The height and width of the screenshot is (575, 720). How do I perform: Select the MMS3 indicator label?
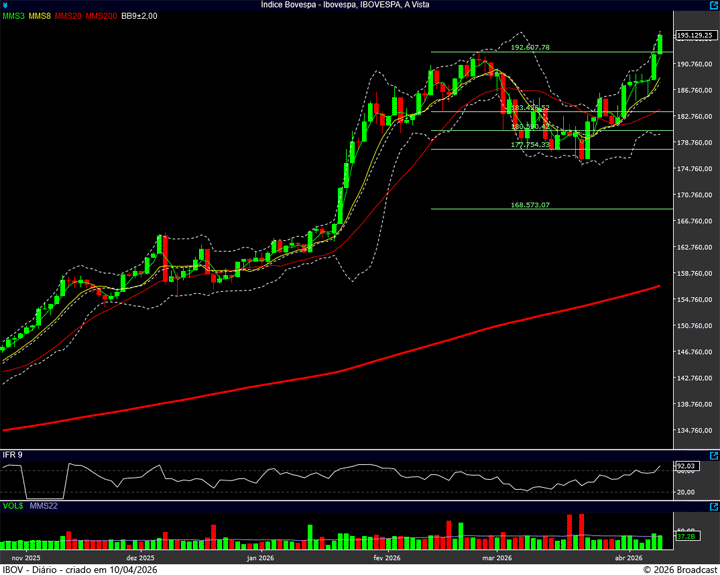(14, 16)
